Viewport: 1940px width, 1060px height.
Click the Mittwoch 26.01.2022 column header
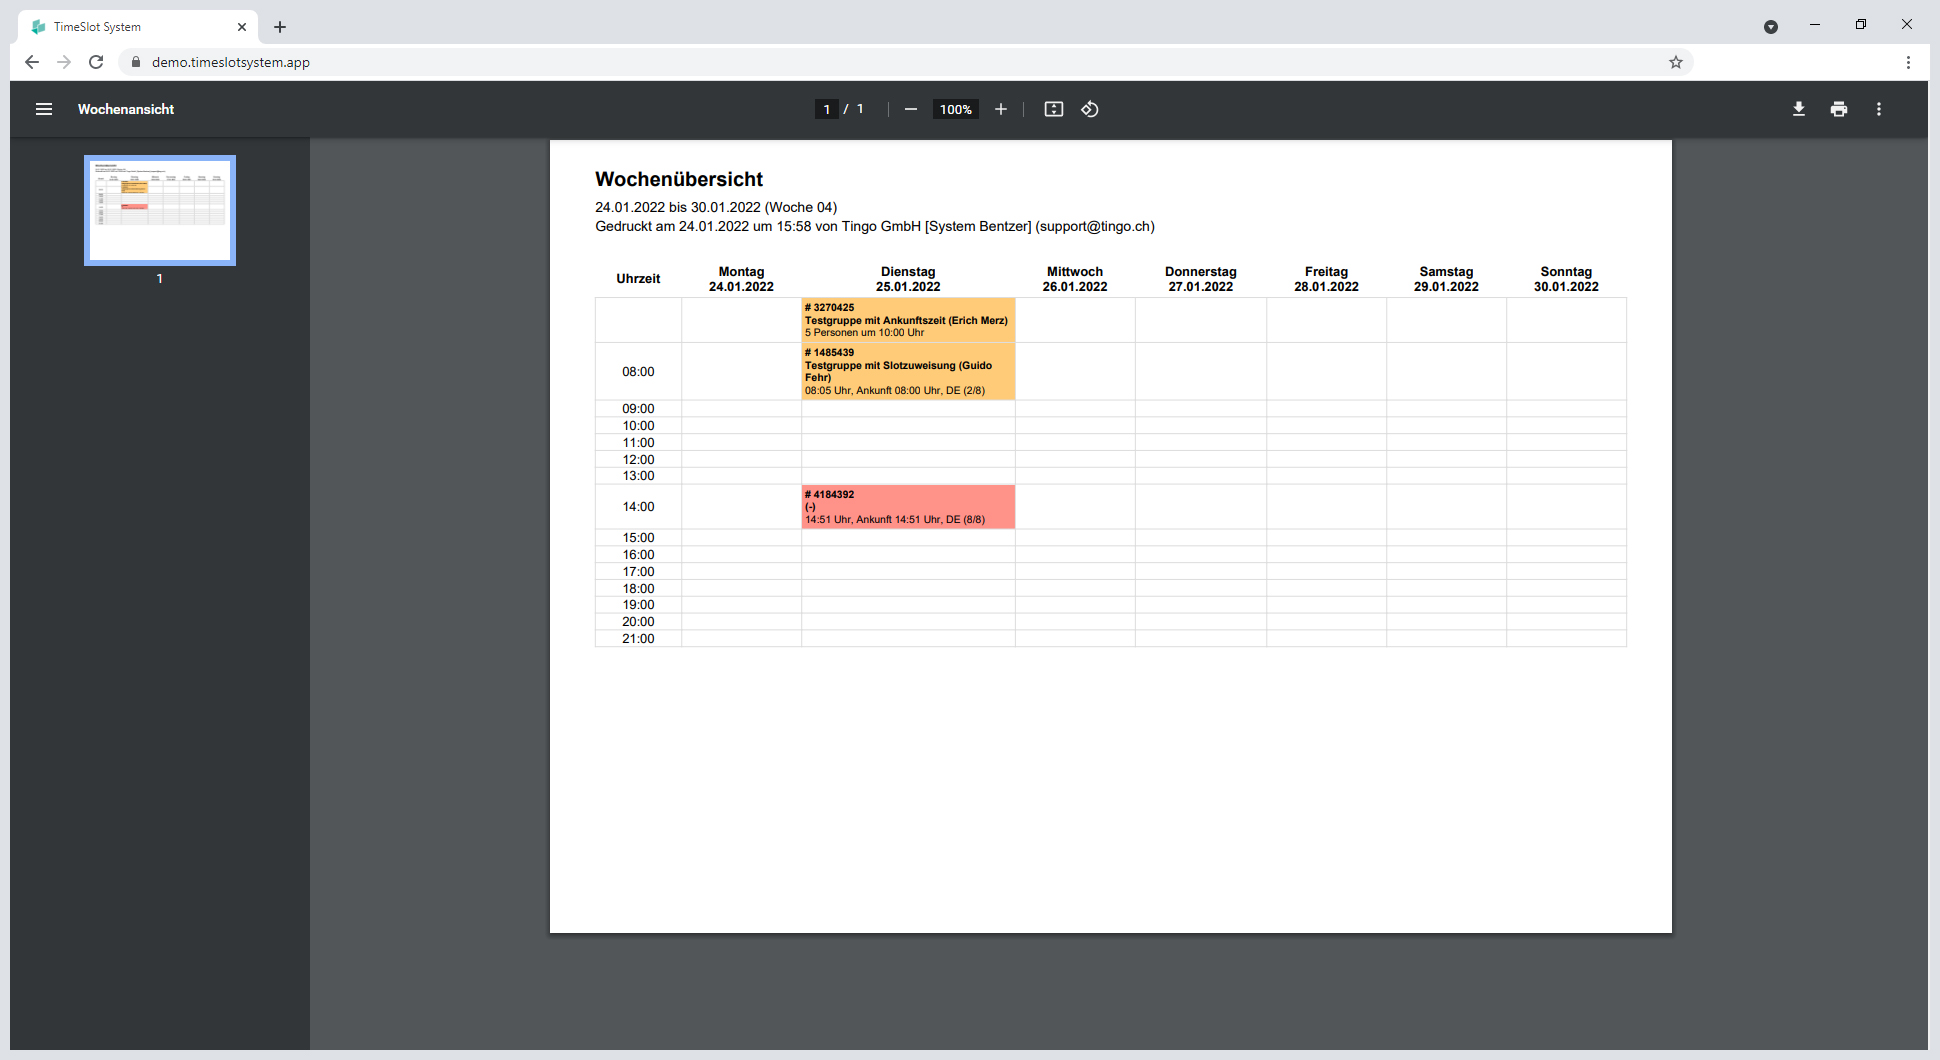click(x=1075, y=279)
